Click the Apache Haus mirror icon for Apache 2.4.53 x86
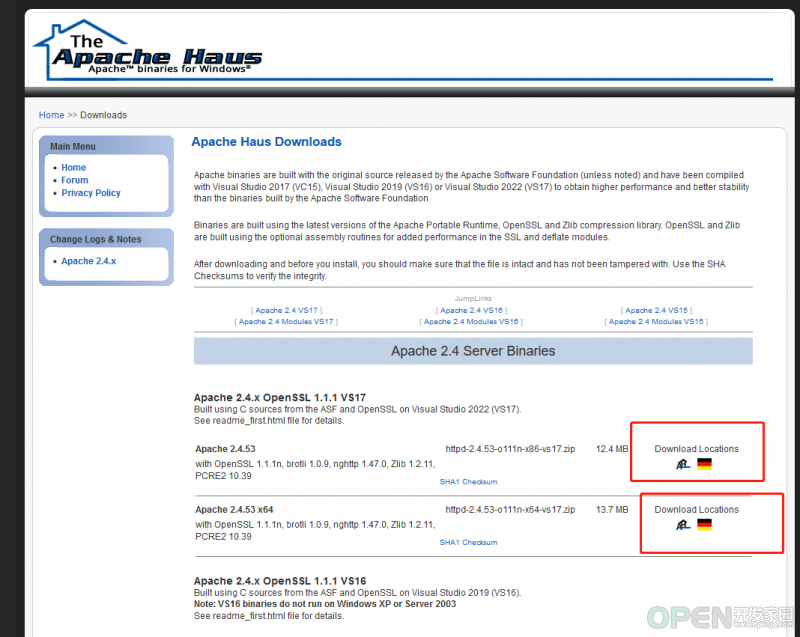The width and height of the screenshot is (800, 637). tap(683, 464)
